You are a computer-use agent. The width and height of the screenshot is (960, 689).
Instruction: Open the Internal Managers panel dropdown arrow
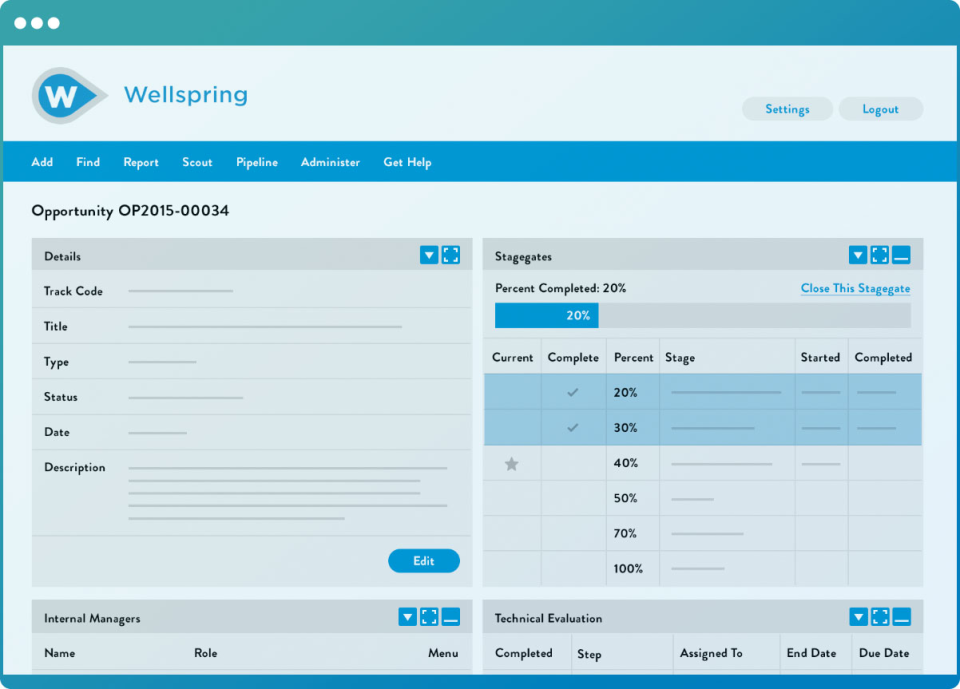407,616
